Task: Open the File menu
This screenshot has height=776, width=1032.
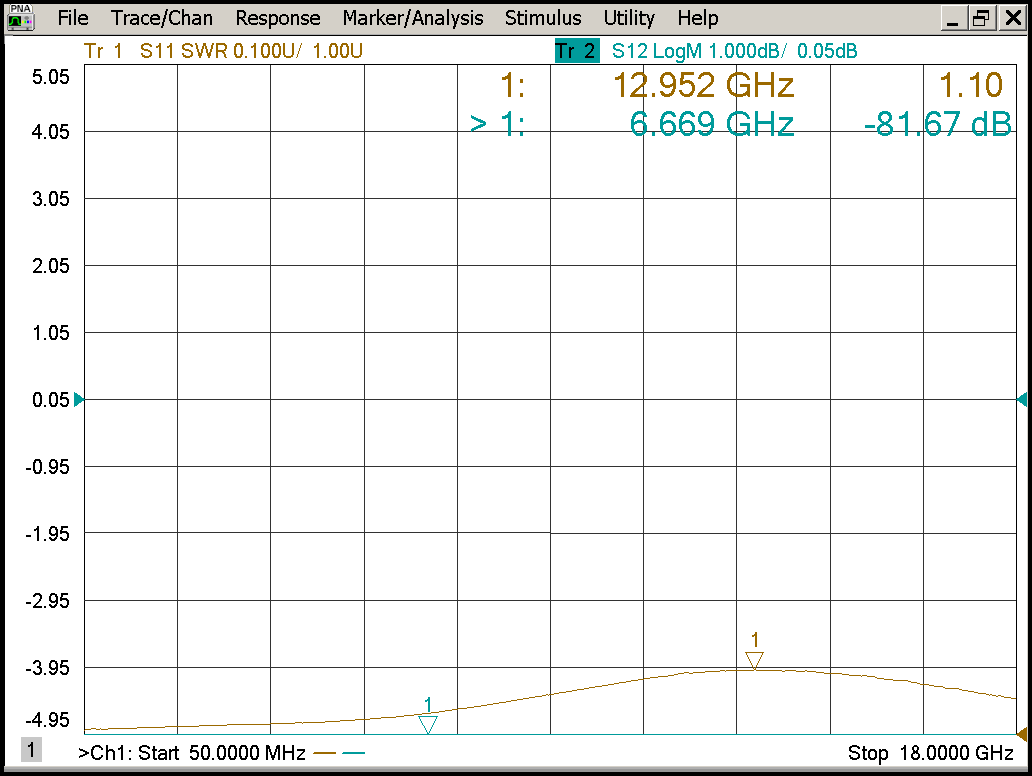Action: [72, 18]
